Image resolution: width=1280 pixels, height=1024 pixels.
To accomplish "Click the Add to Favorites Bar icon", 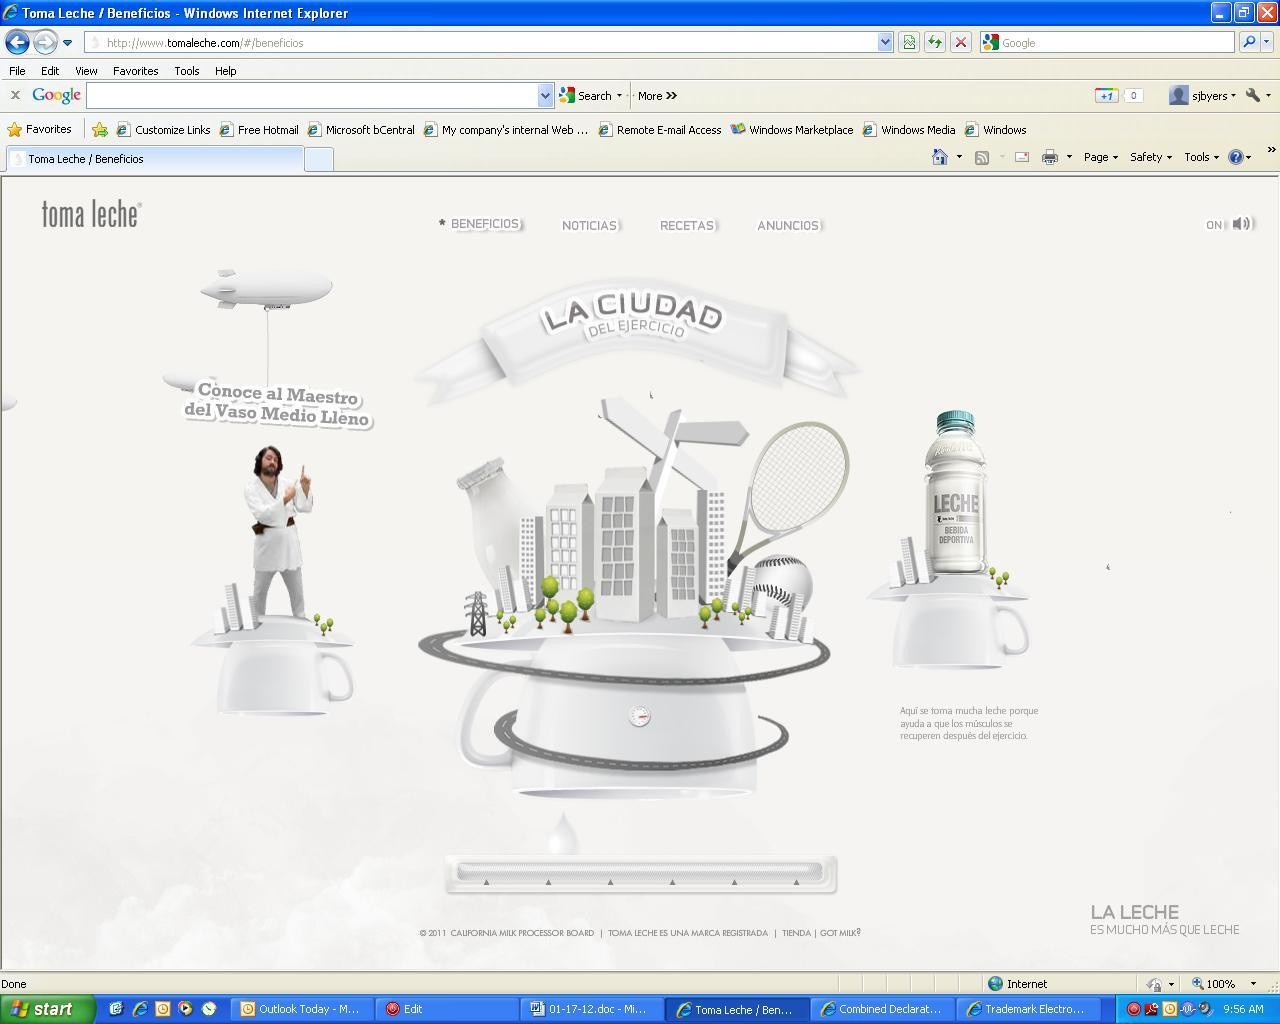I will 100,129.
